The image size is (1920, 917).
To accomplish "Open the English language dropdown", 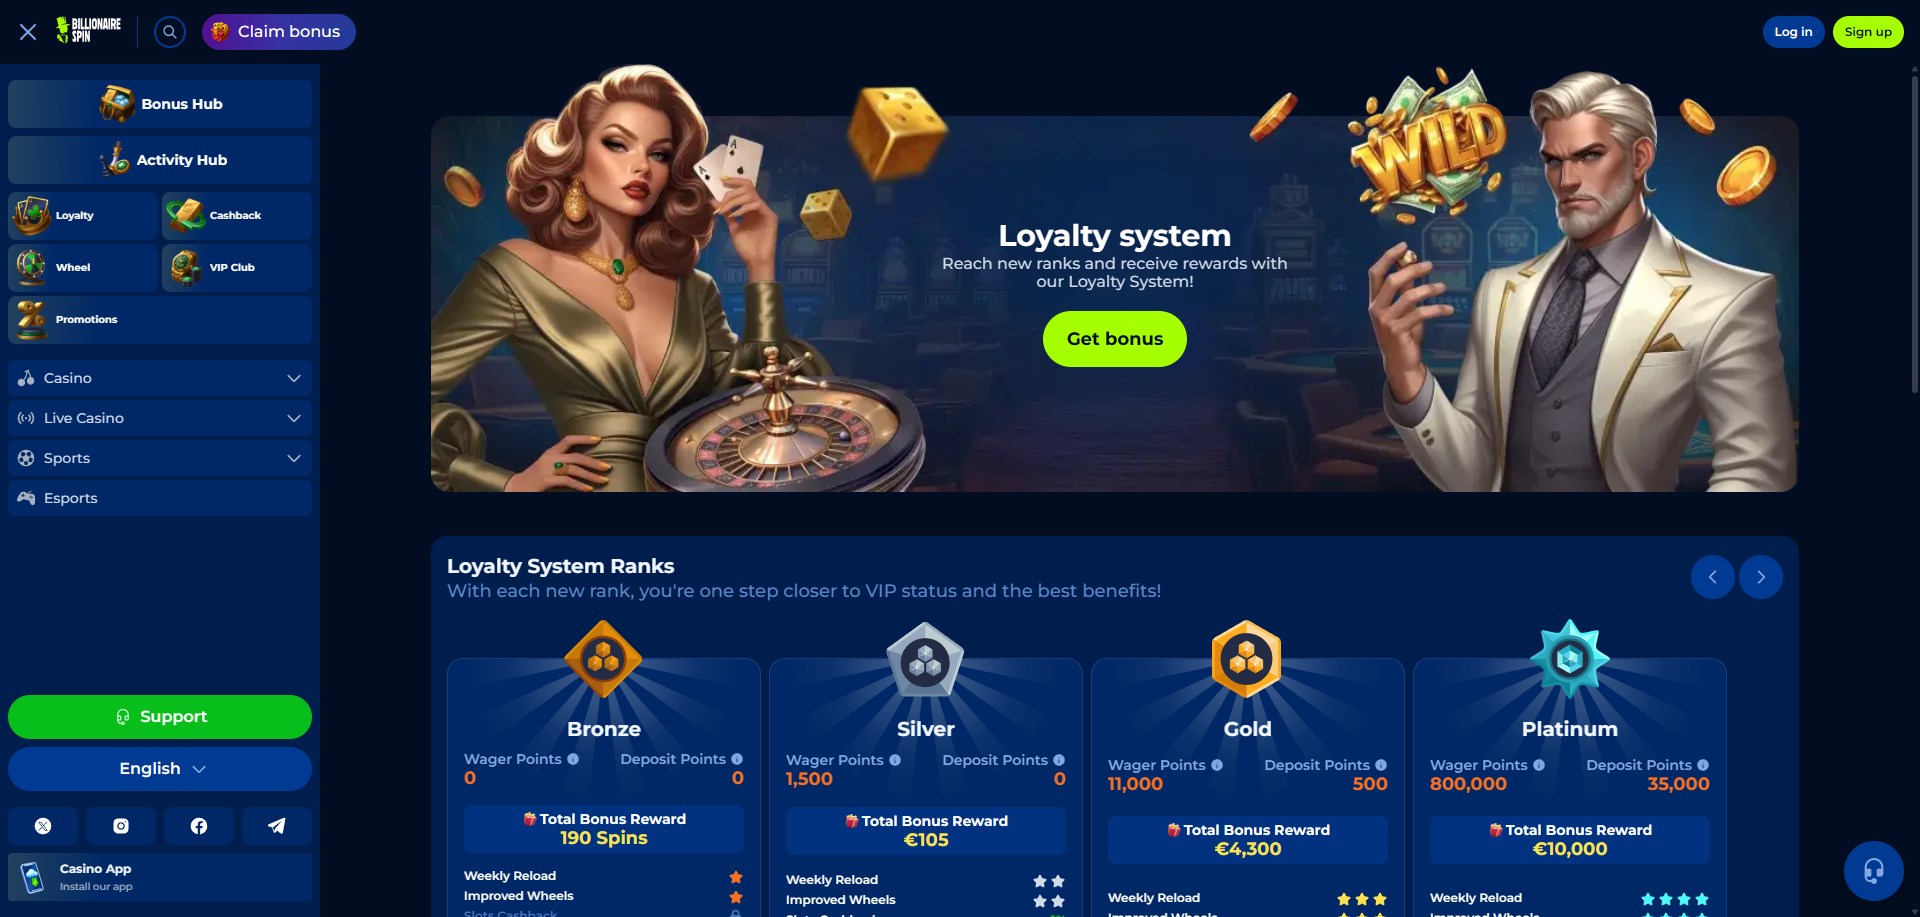I will coord(160,769).
